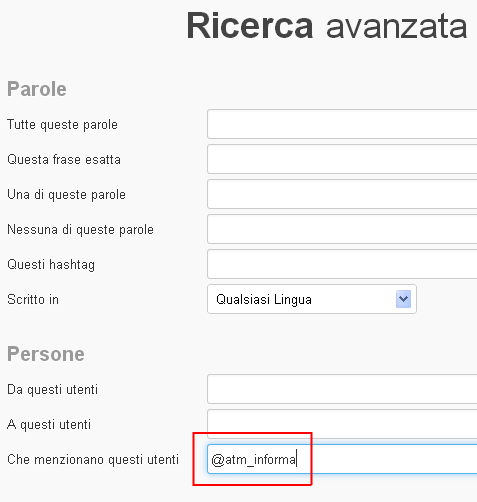
Task: Click the 'Questa frase esatta' label text
Action: 64,159
